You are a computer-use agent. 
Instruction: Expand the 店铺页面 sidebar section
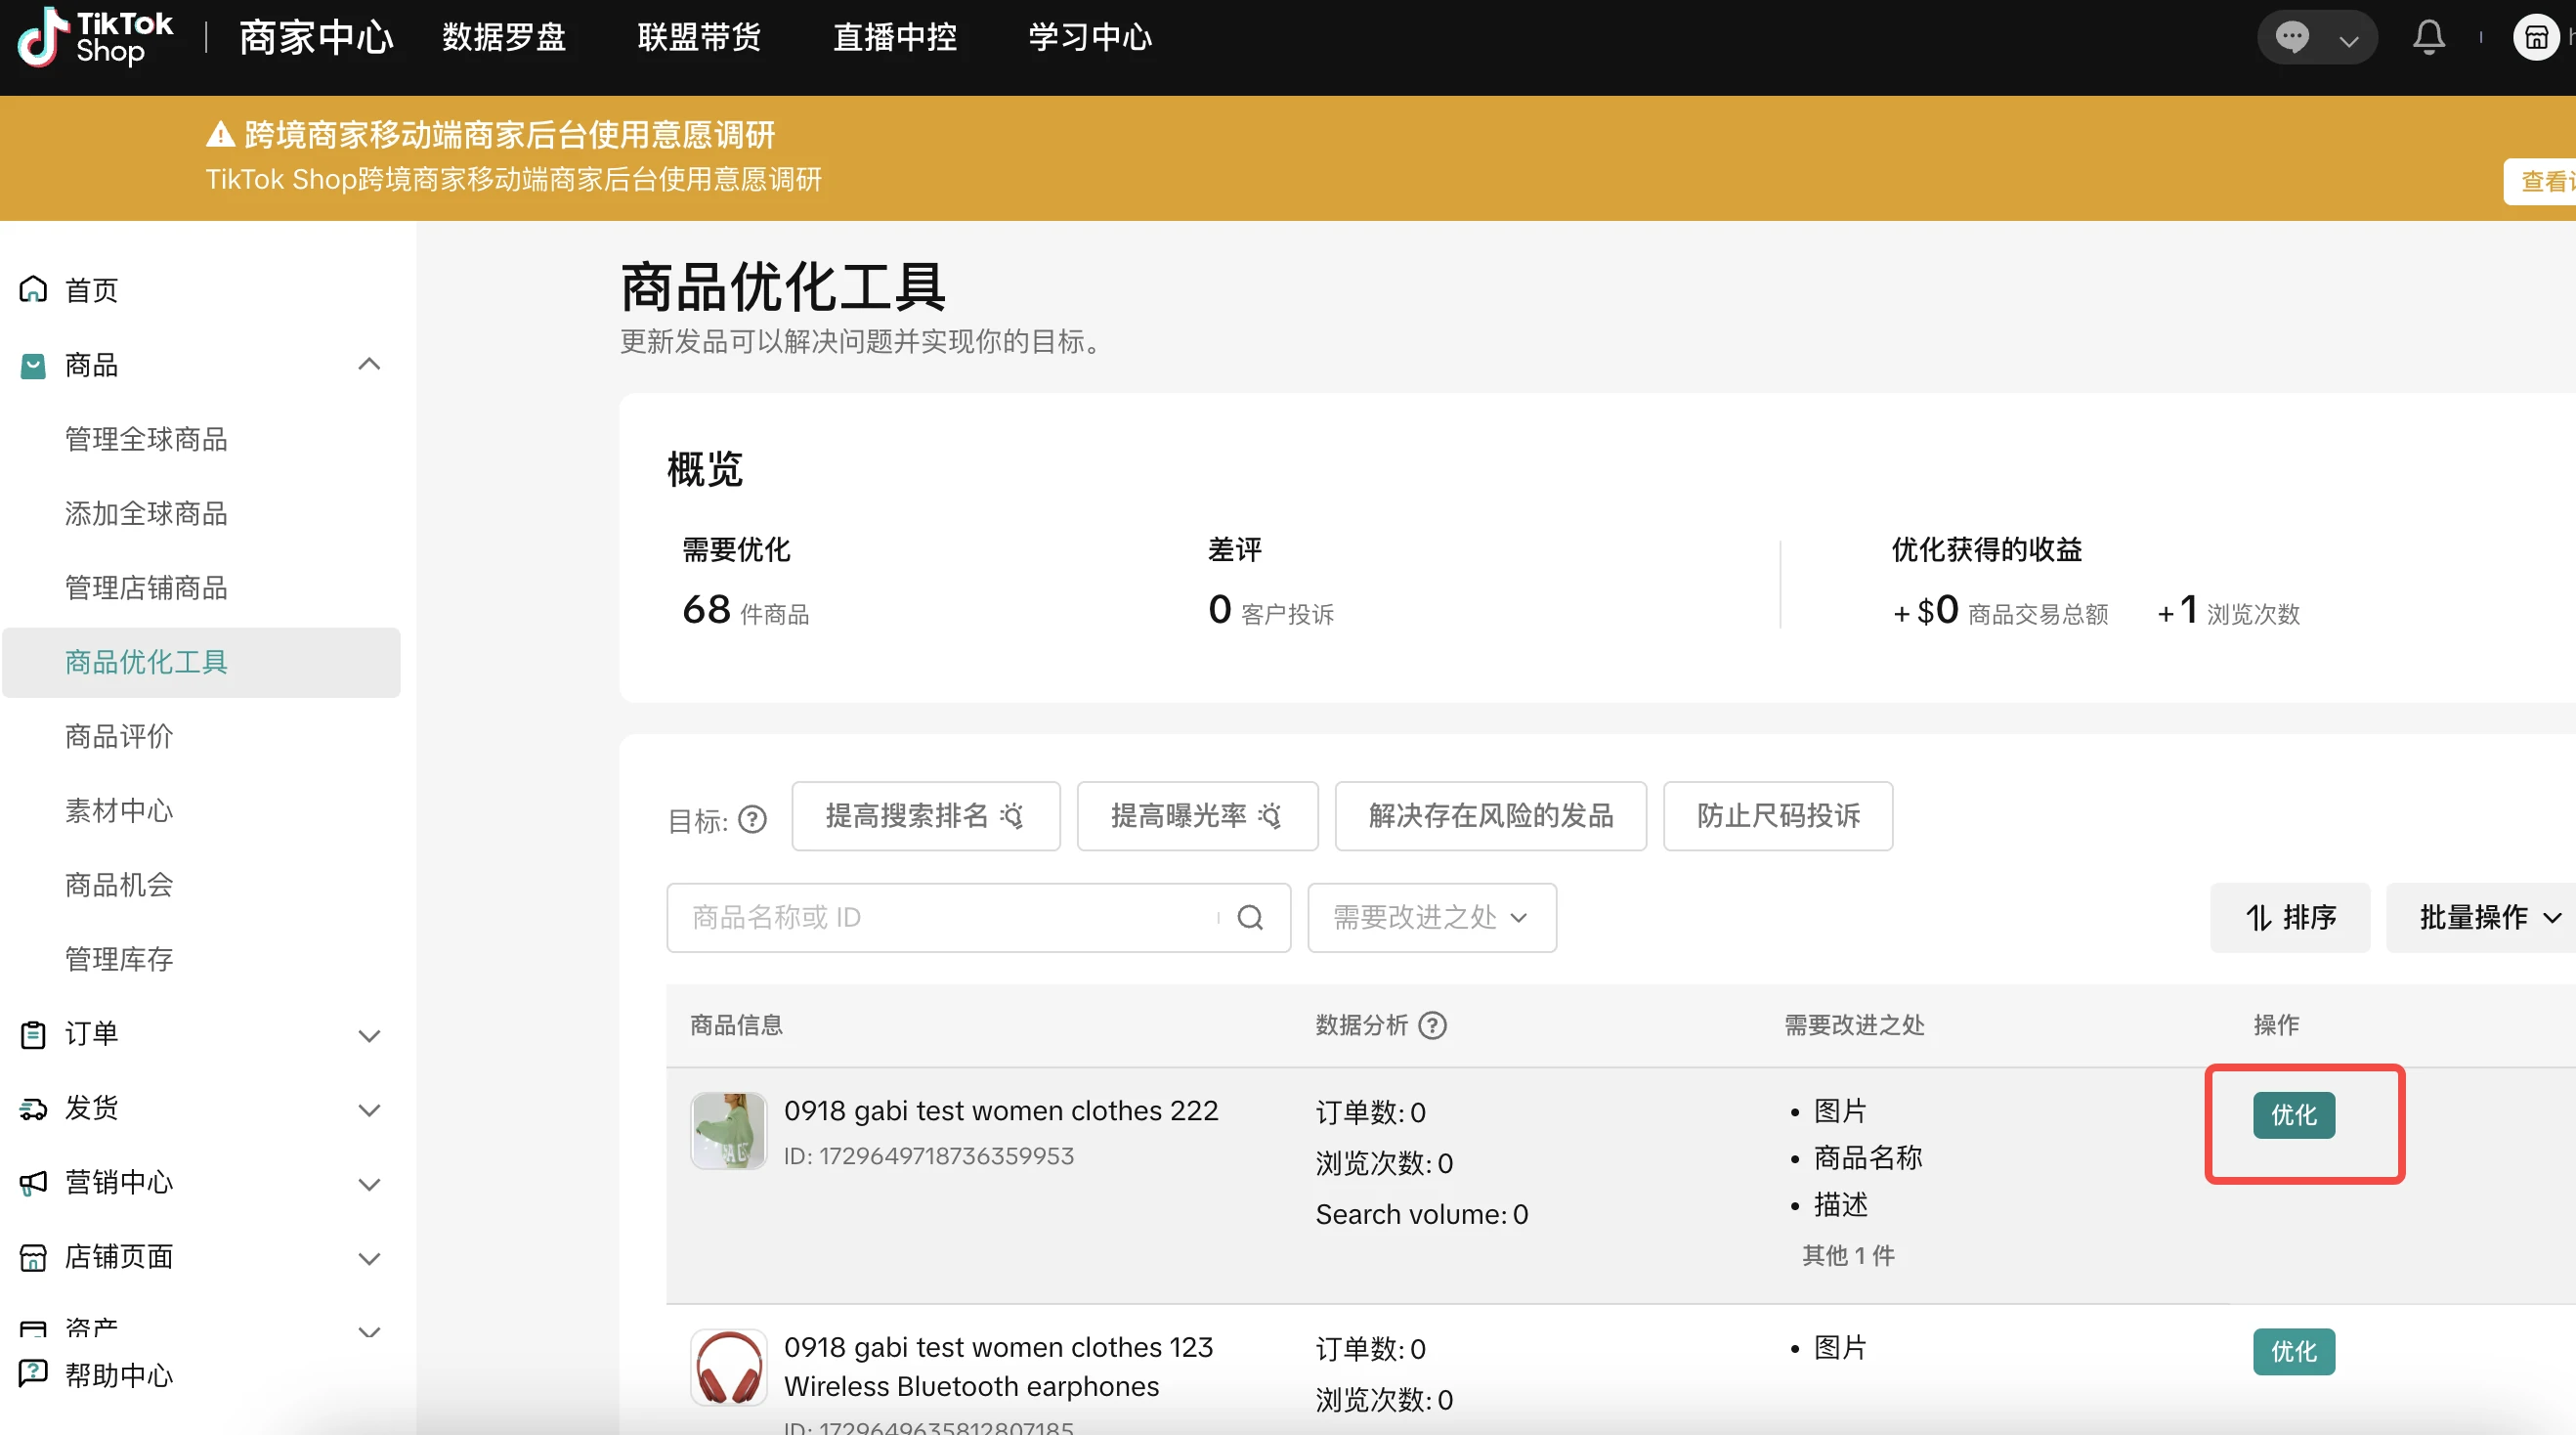pyautogui.click(x=369, y=1258)
